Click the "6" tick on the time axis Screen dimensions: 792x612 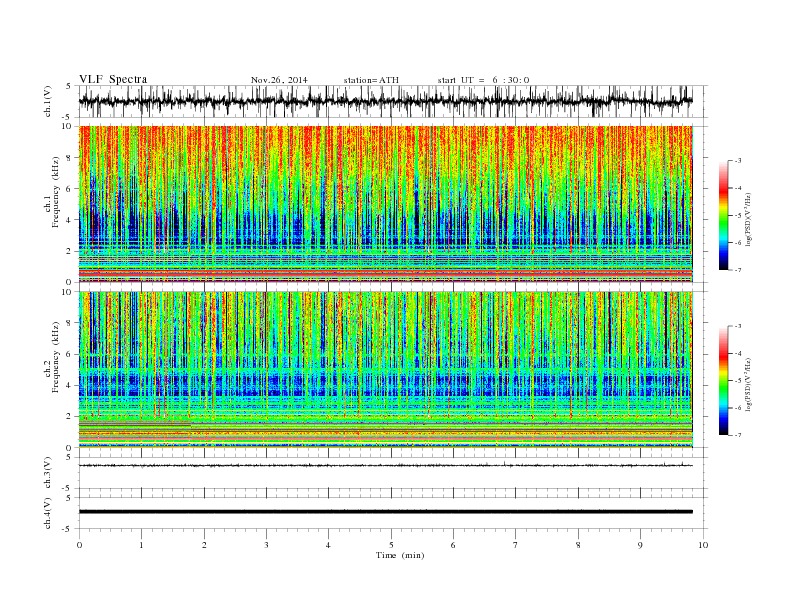point(453,545)
